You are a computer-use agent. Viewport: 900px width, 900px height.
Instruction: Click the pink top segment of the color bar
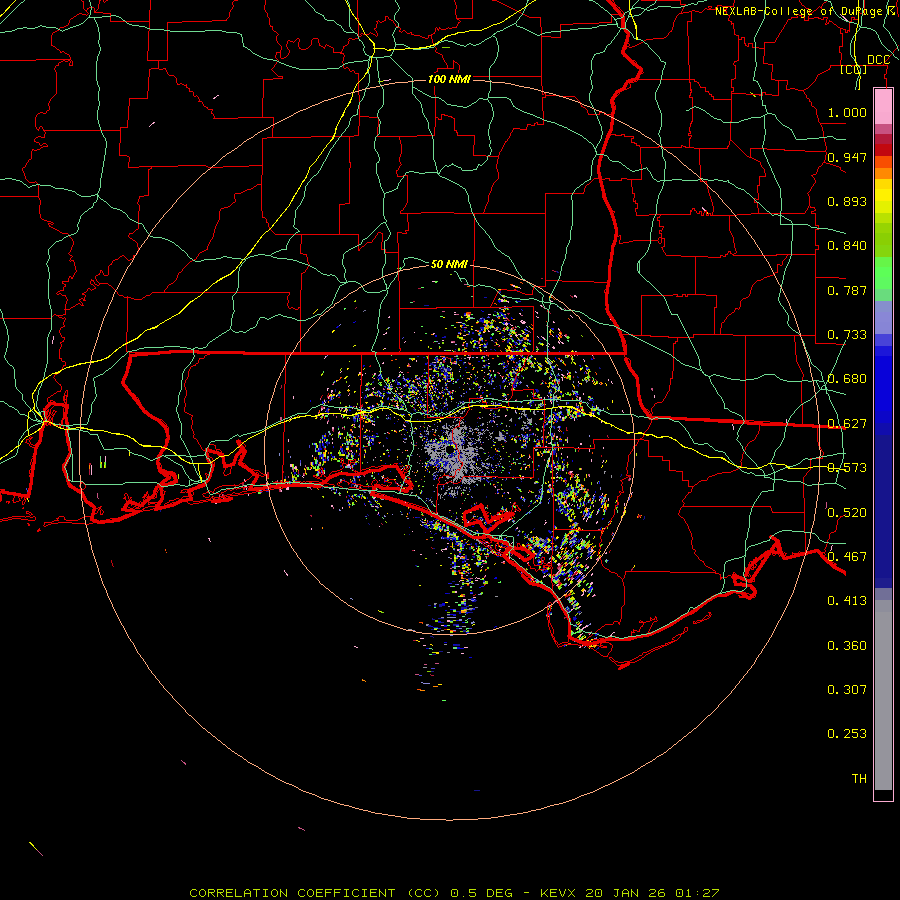click(x=883, y=107)
